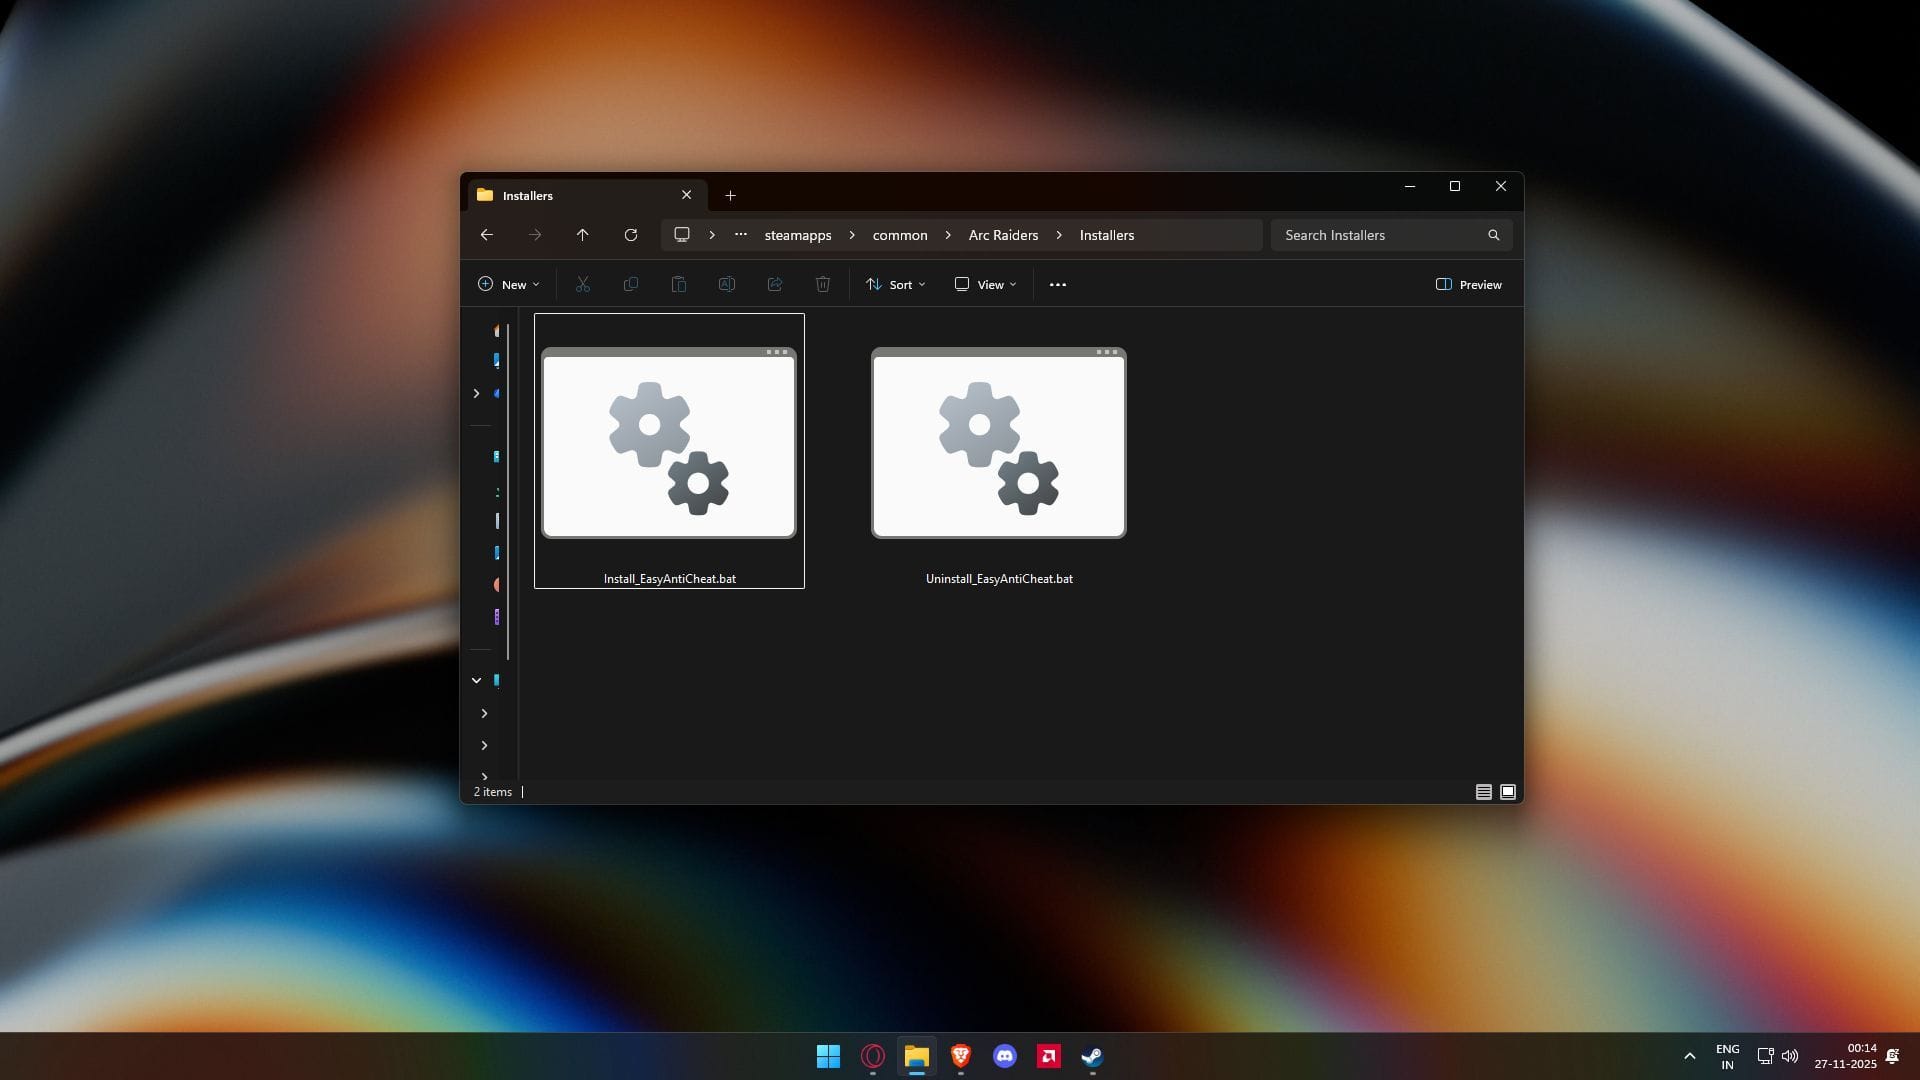Click the See more three-dots toolbar button
This screenshot has height=1080, width=1920.
point(1057,285)
